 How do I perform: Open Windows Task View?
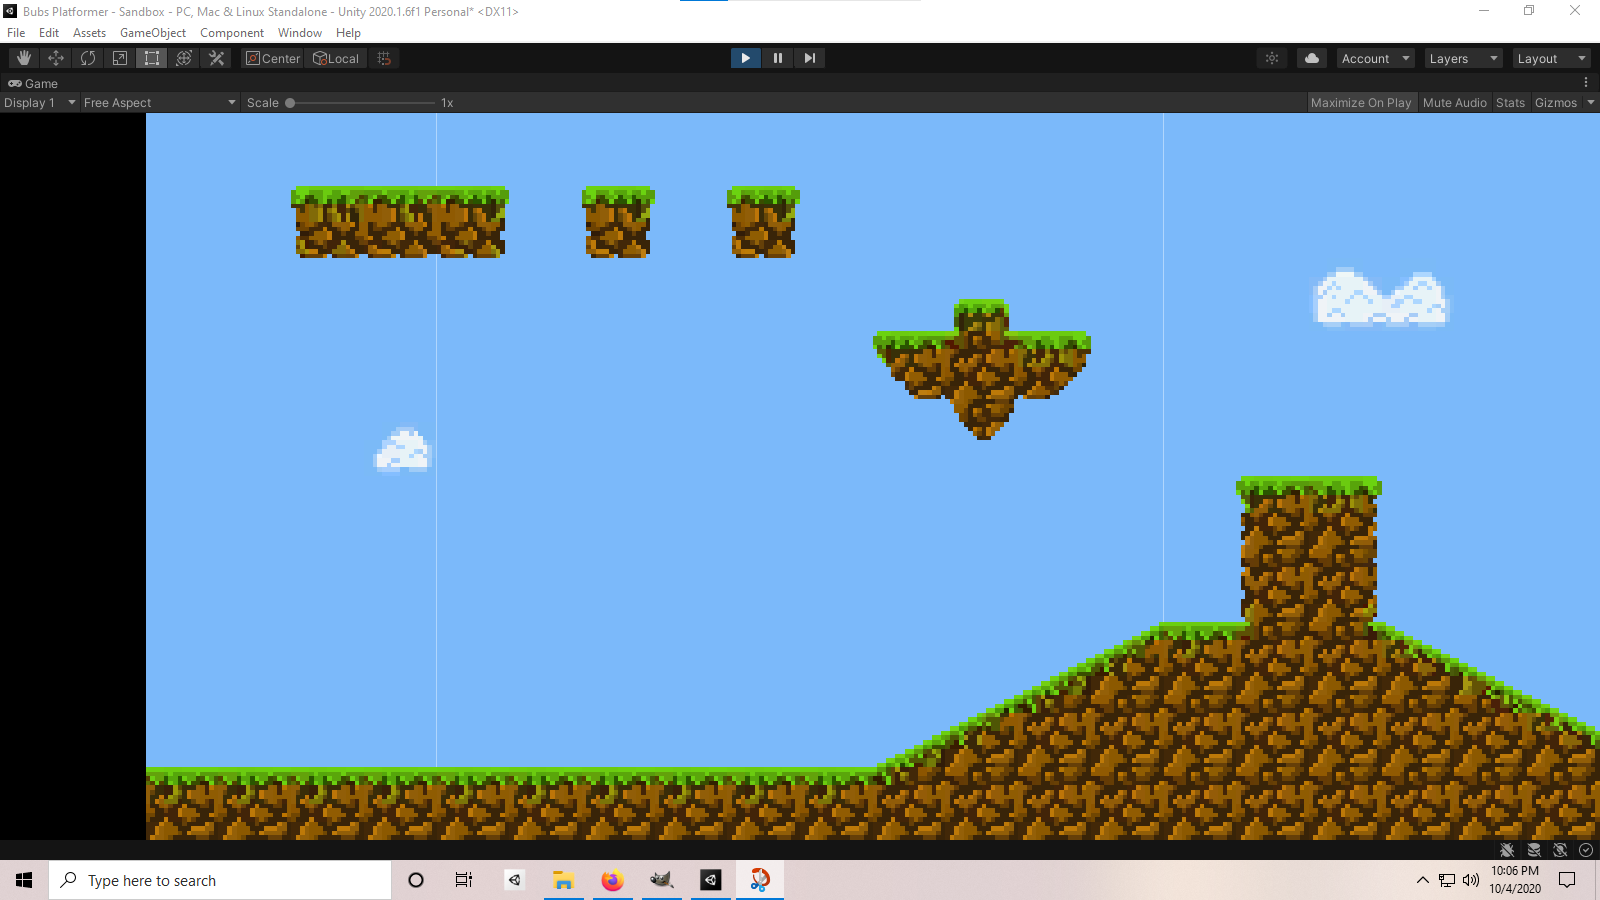(464, 880)
